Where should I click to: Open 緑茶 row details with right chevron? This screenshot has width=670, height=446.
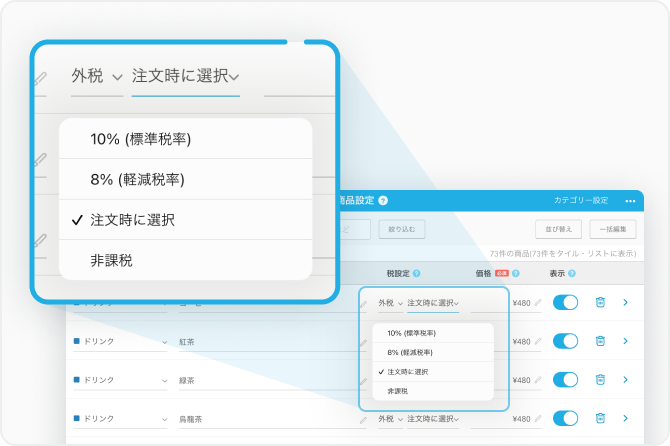(x=626, y=379)
